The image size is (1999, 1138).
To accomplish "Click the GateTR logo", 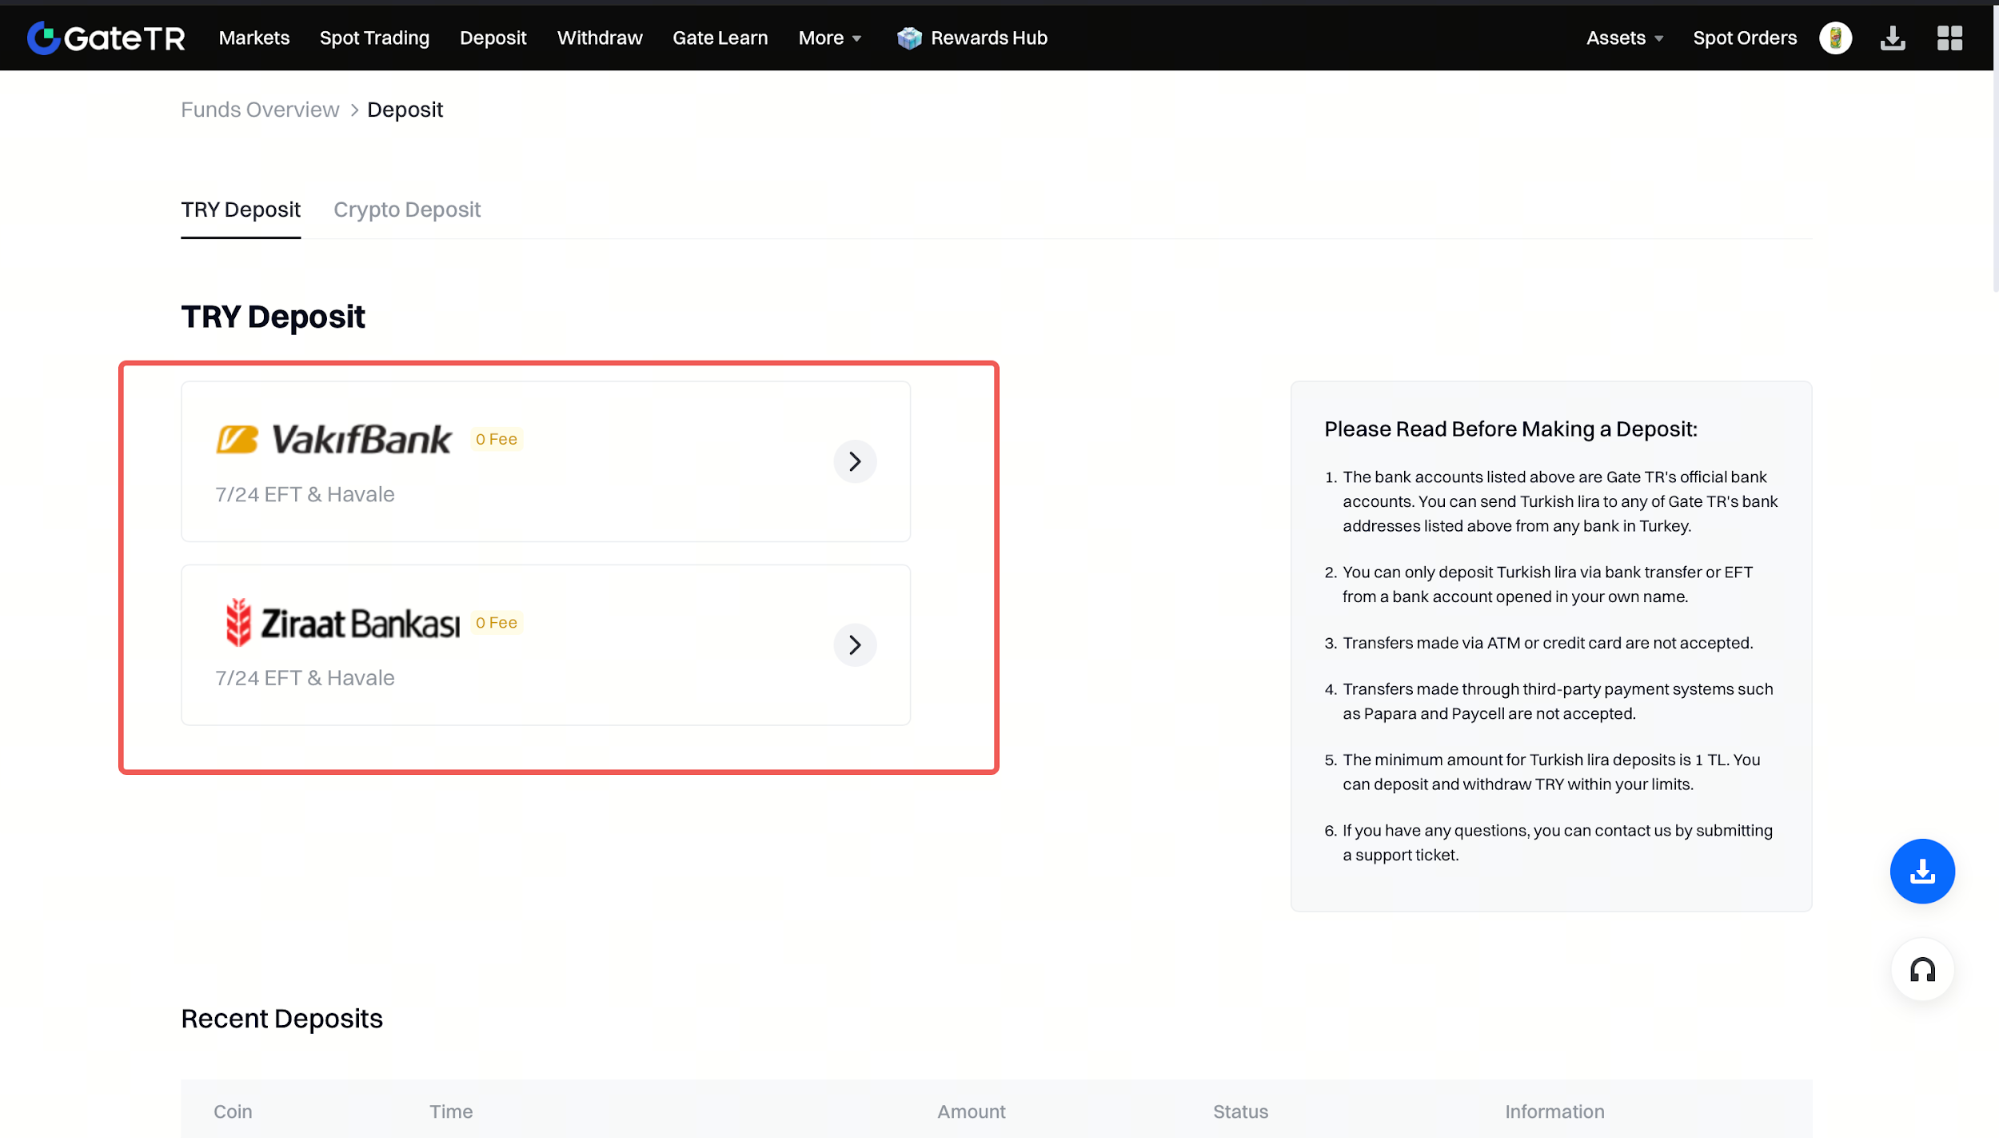I will click(106, 38).
